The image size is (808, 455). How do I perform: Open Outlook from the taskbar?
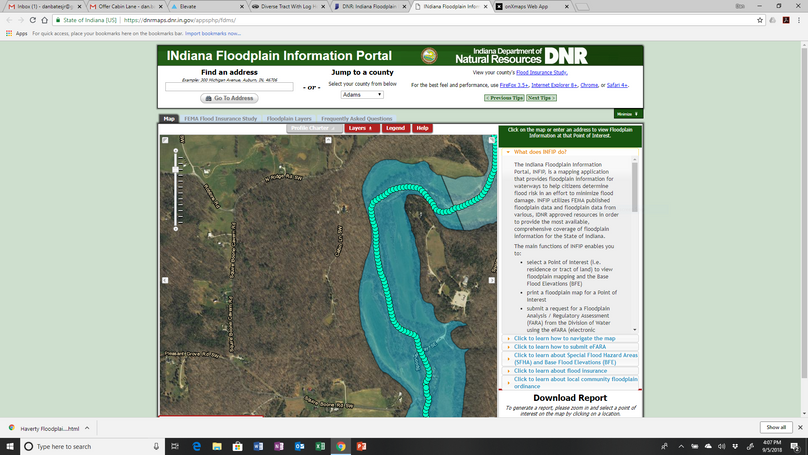299,446
